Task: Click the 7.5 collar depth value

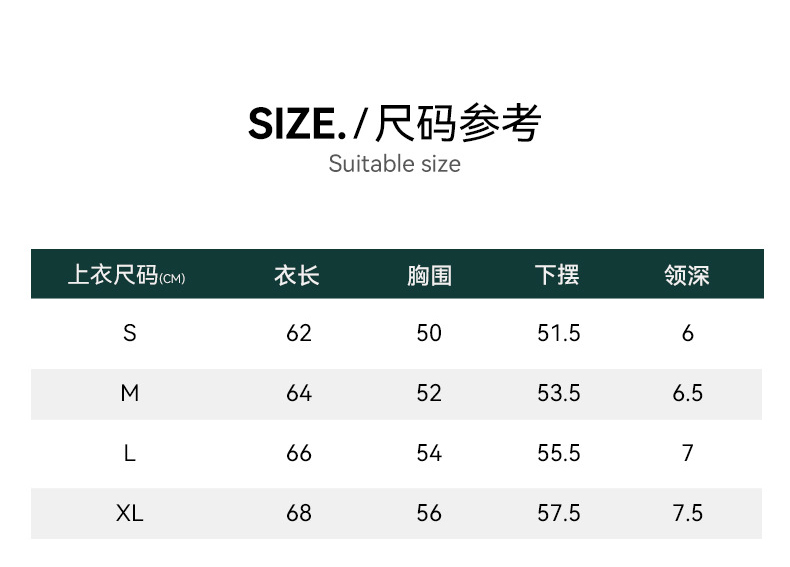Action: [x=687, y=513]
